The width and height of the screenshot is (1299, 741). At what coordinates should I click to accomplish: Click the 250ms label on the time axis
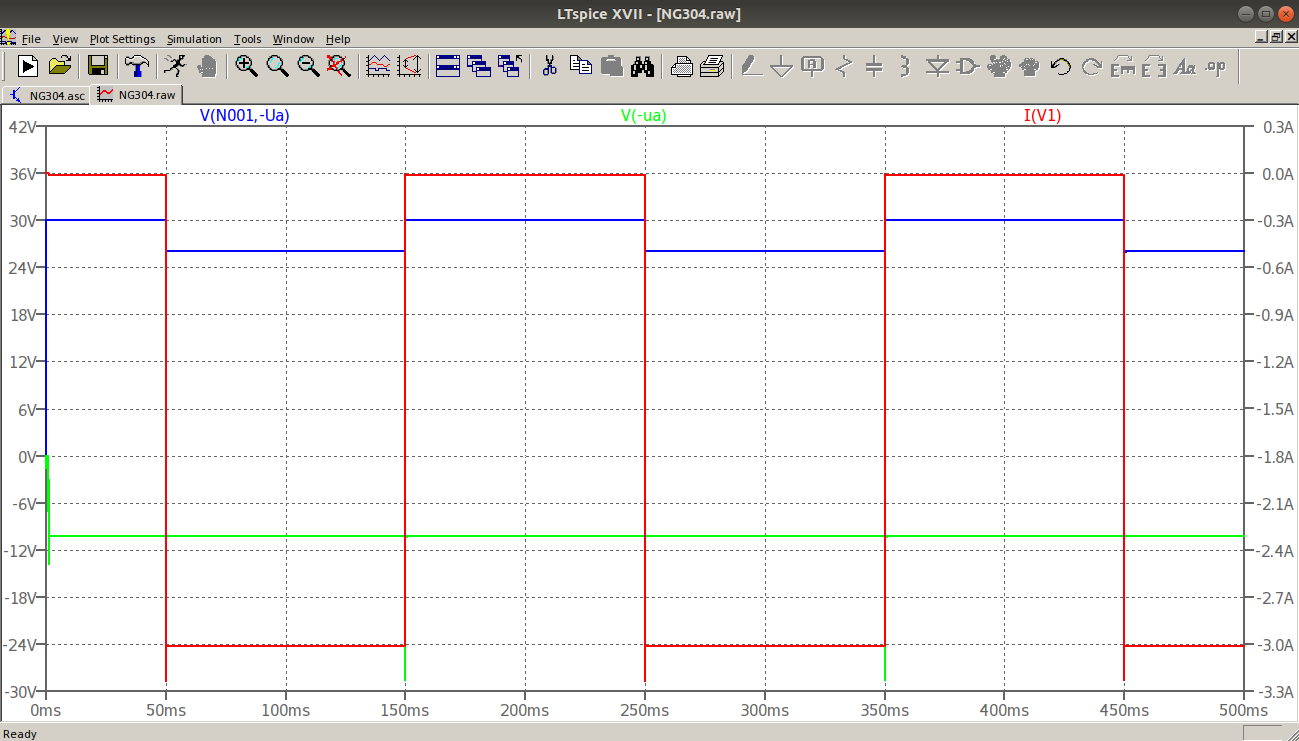click(645, 710)
